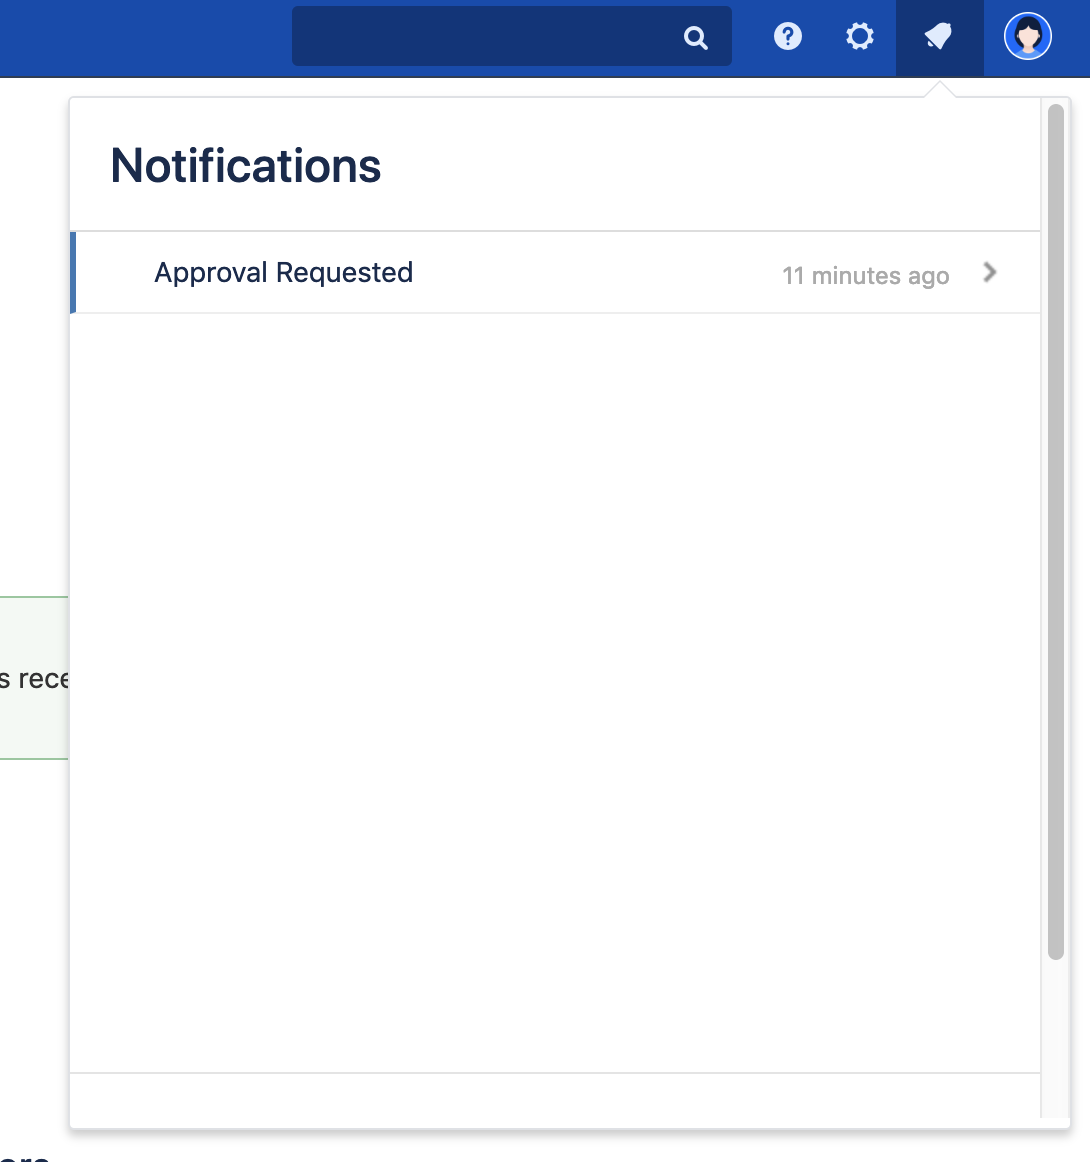Open the Approval Requested notification
This screenshot has width=1090, height=1162.
coord(284,272)
